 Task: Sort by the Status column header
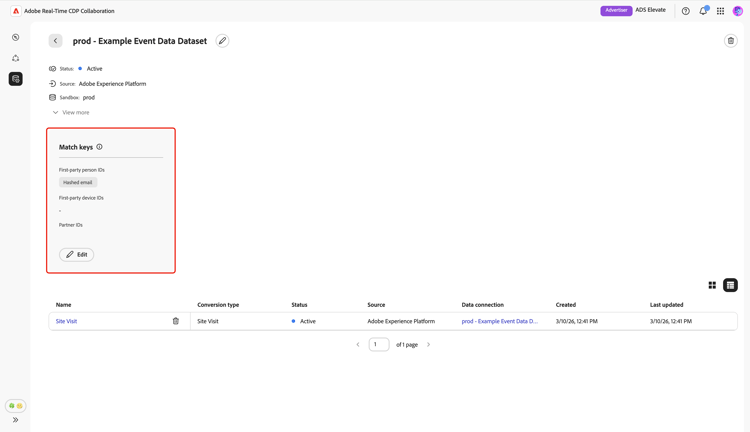point(299,305)
